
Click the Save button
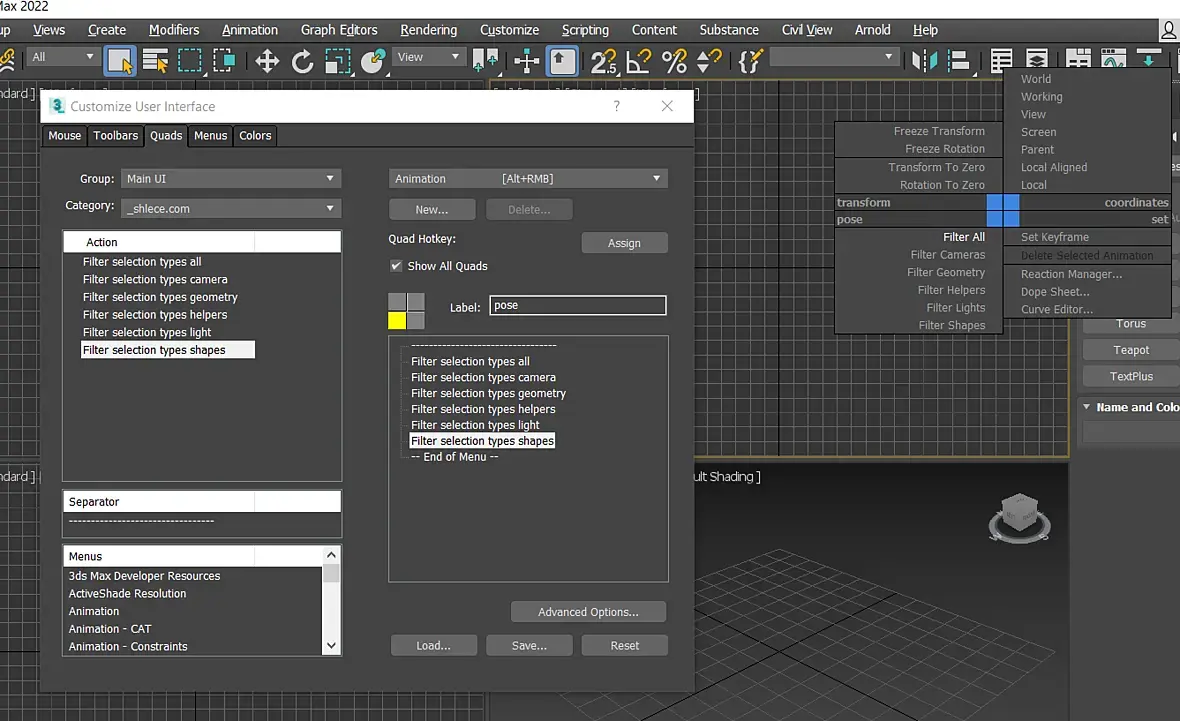click(x=529, y=646)
